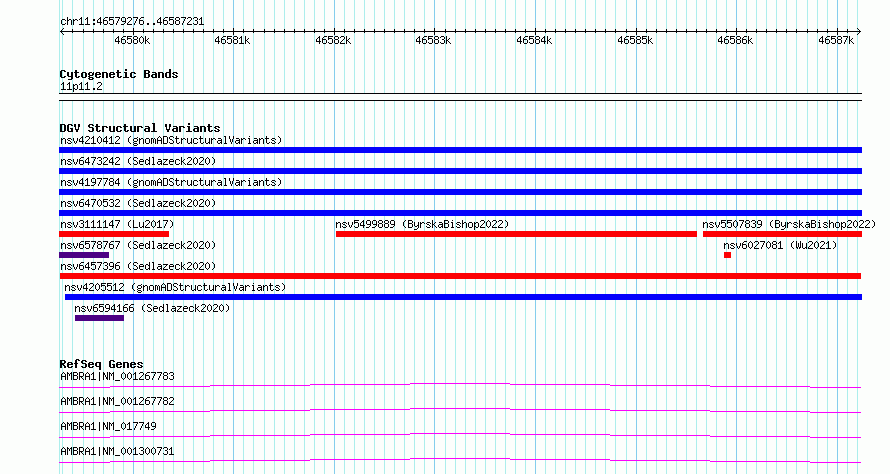Click the right arrowhead of the ruler

tap(859, 32)
